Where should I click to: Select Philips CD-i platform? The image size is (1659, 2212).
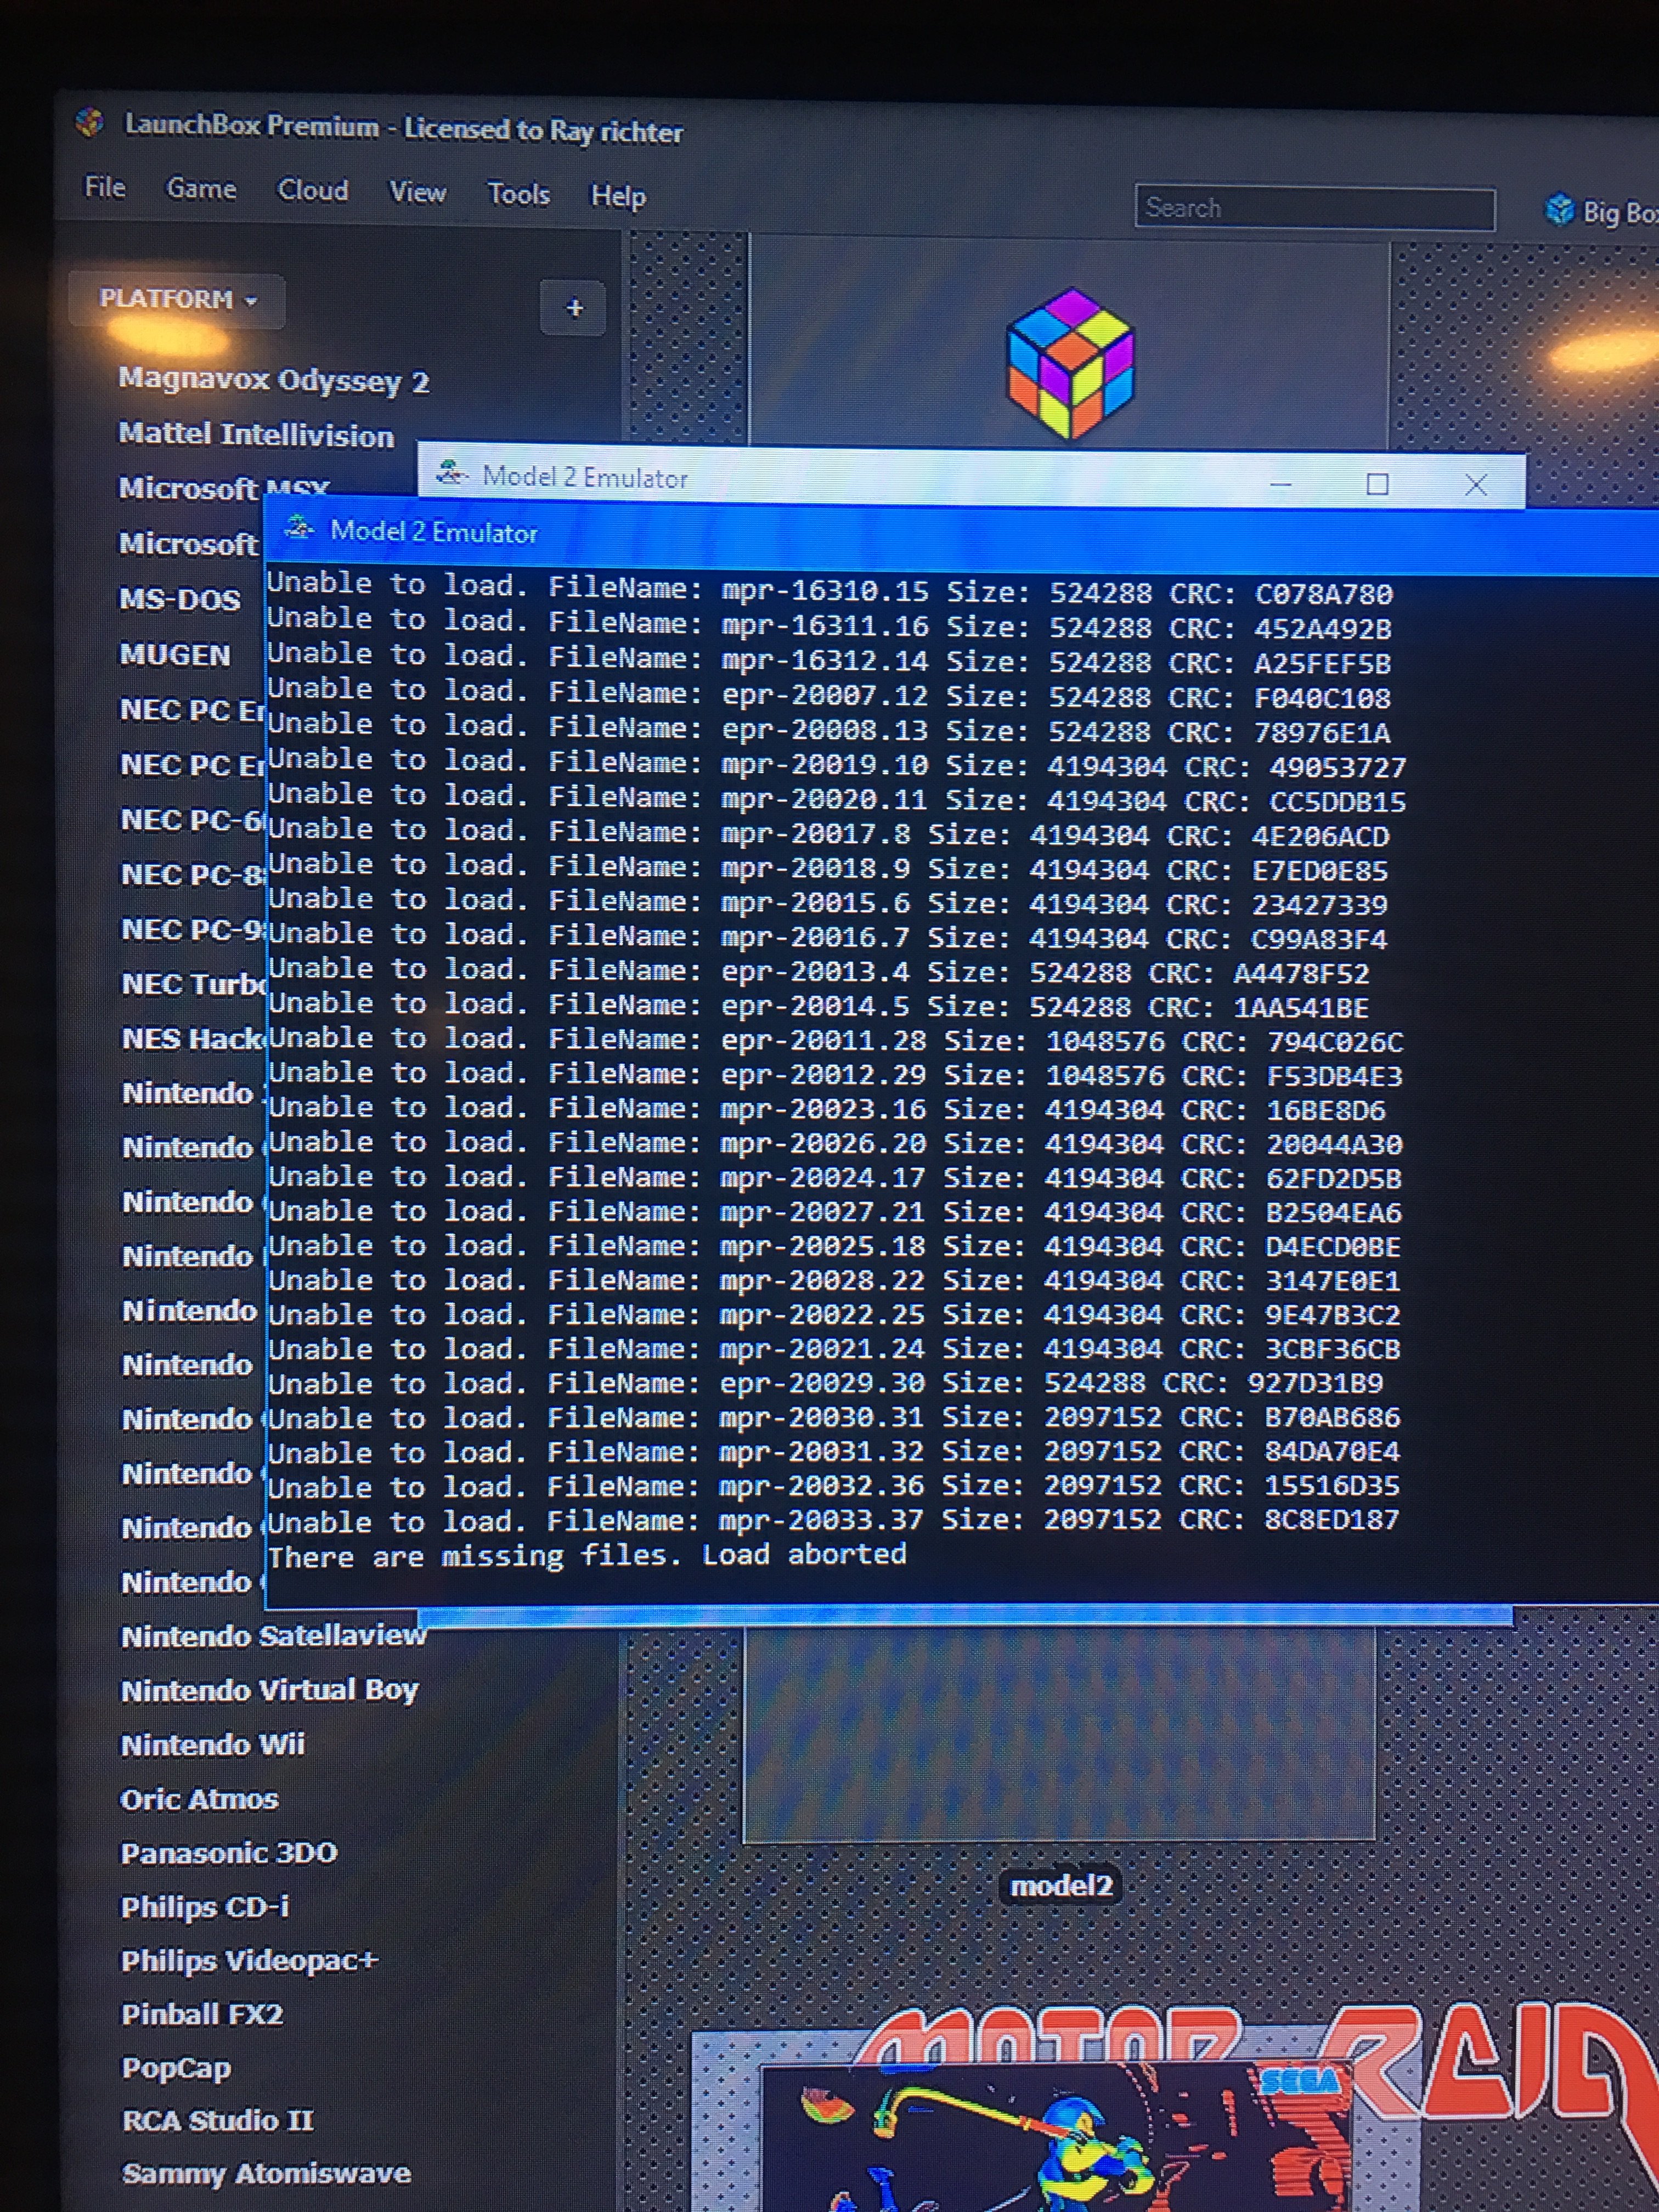pos(205,1907)
